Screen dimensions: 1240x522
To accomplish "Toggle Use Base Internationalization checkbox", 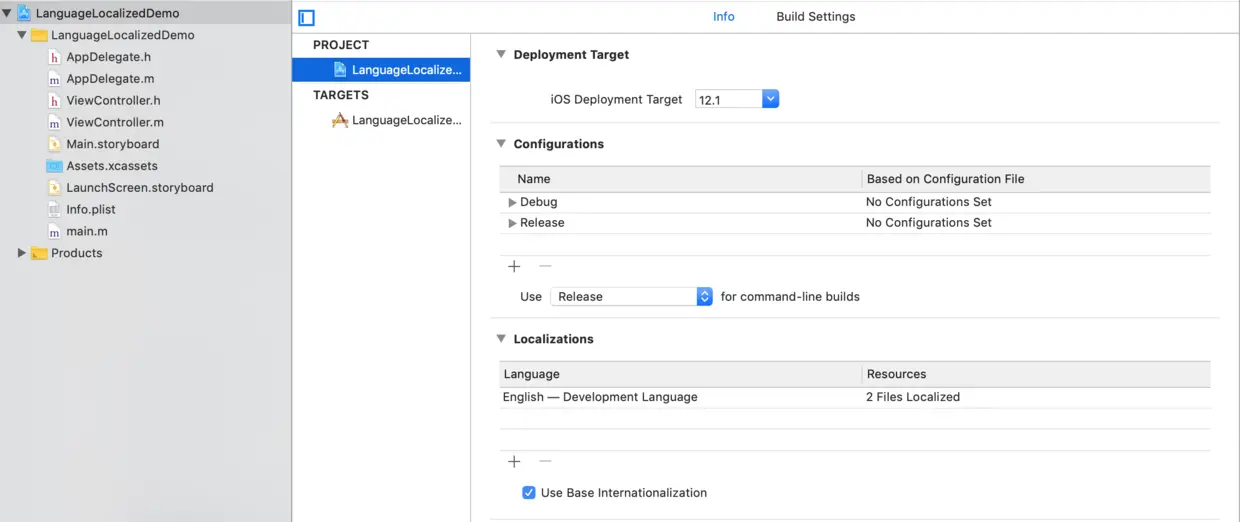I will click(x=529, y=493).
